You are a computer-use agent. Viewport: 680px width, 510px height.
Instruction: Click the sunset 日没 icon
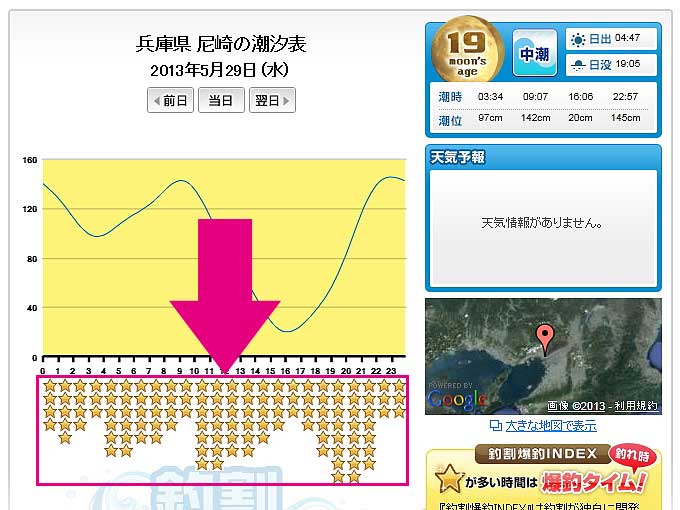(577, 65)
